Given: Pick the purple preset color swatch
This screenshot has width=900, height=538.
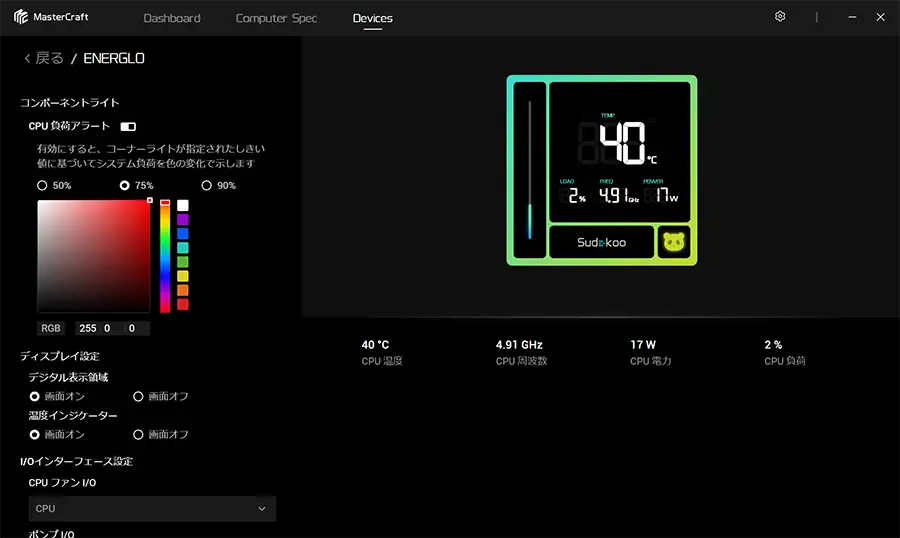Looking at the screenshot, I should tap(183, 219).
